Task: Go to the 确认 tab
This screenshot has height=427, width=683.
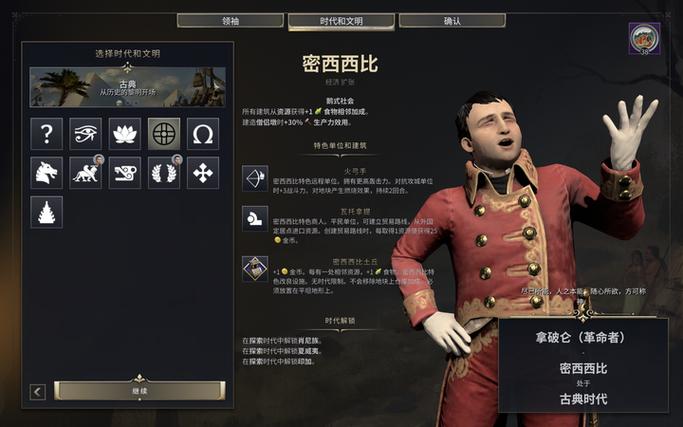Action: click(x=452, y=21)
